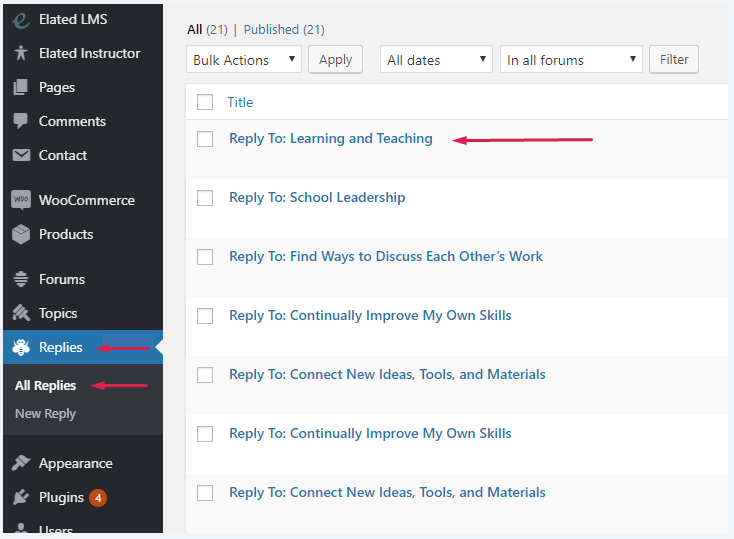Click the Elated Instructor person icon
The image size is (734, 539).
(21, 53)
